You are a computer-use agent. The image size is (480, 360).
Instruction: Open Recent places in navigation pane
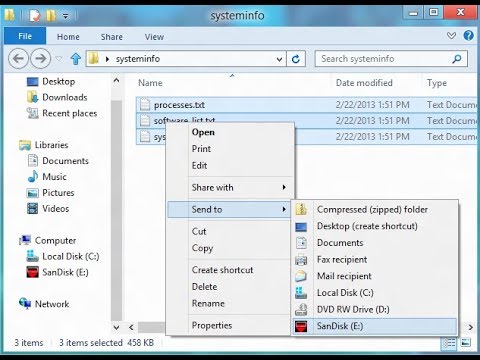62,113
